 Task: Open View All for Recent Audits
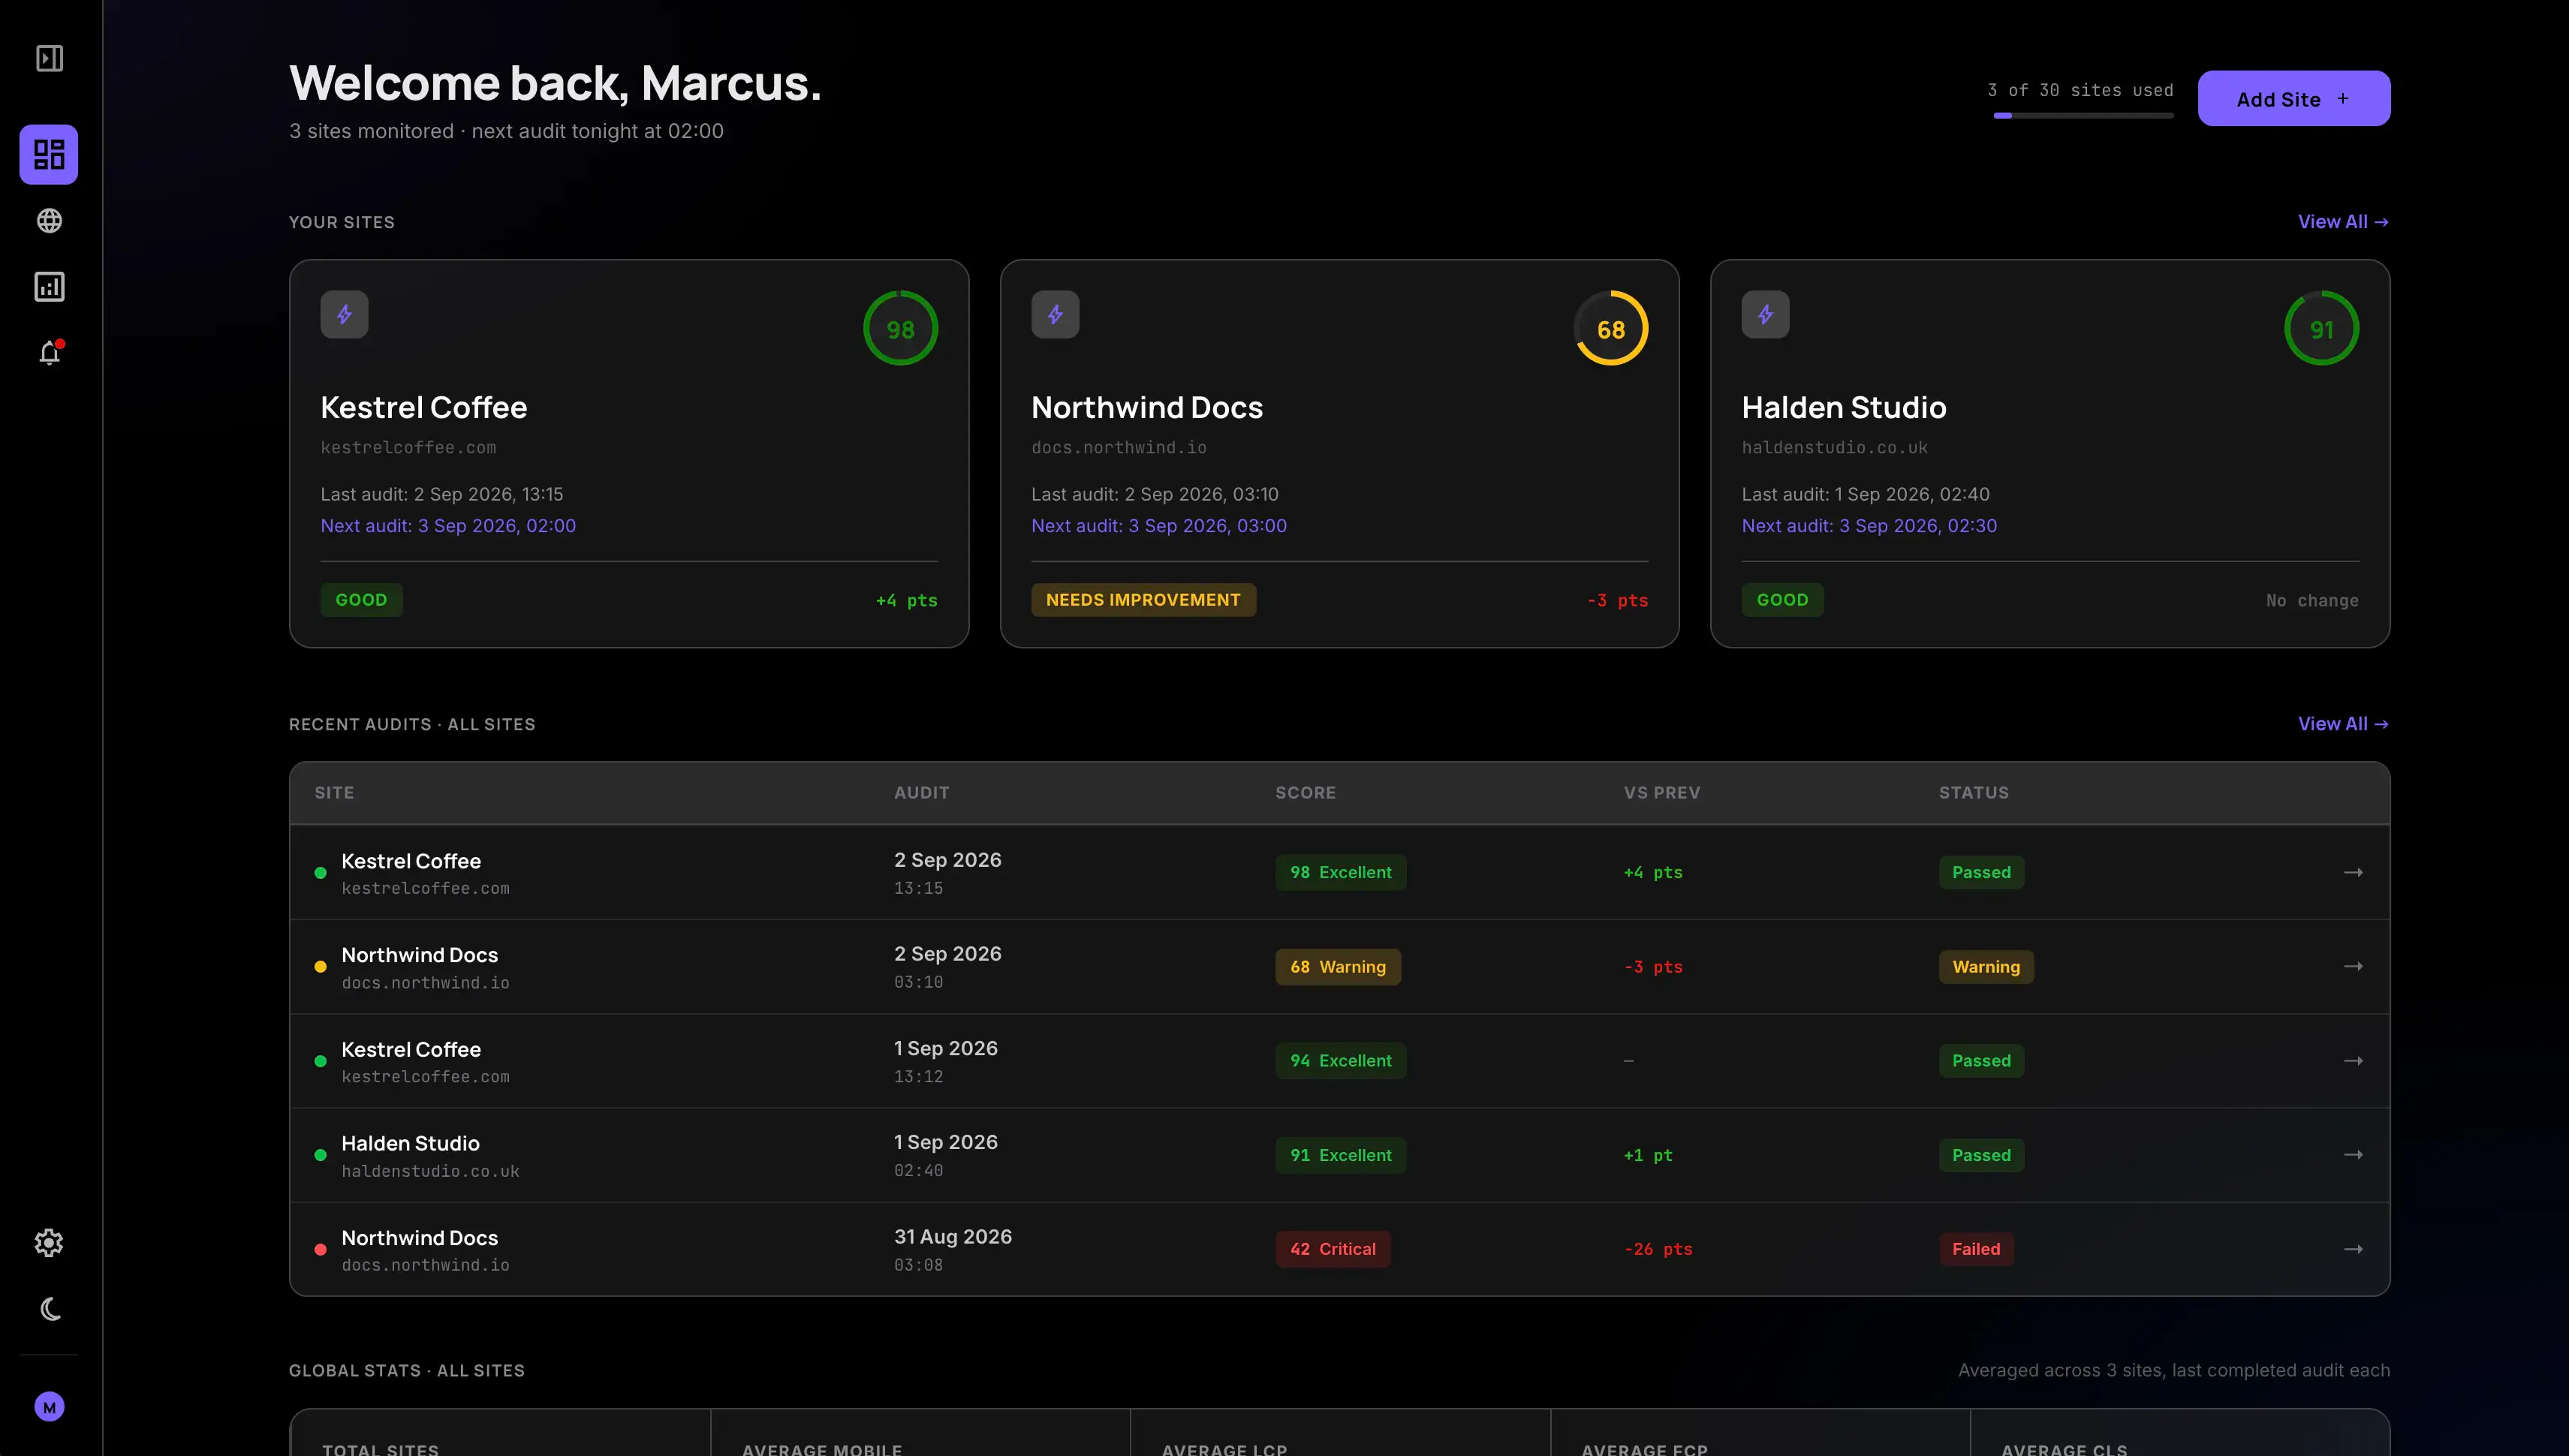pyautogui.click(x=2343, y=724)
